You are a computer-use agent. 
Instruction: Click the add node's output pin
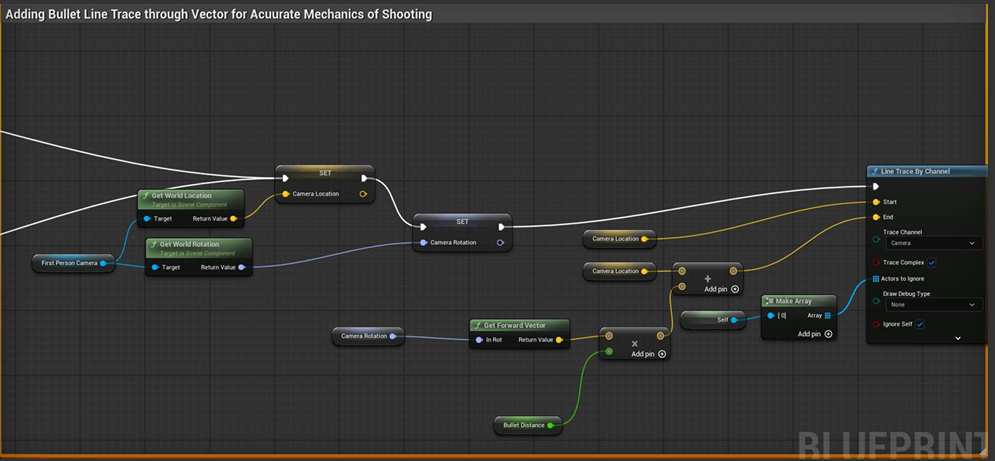tap(733, 271)
